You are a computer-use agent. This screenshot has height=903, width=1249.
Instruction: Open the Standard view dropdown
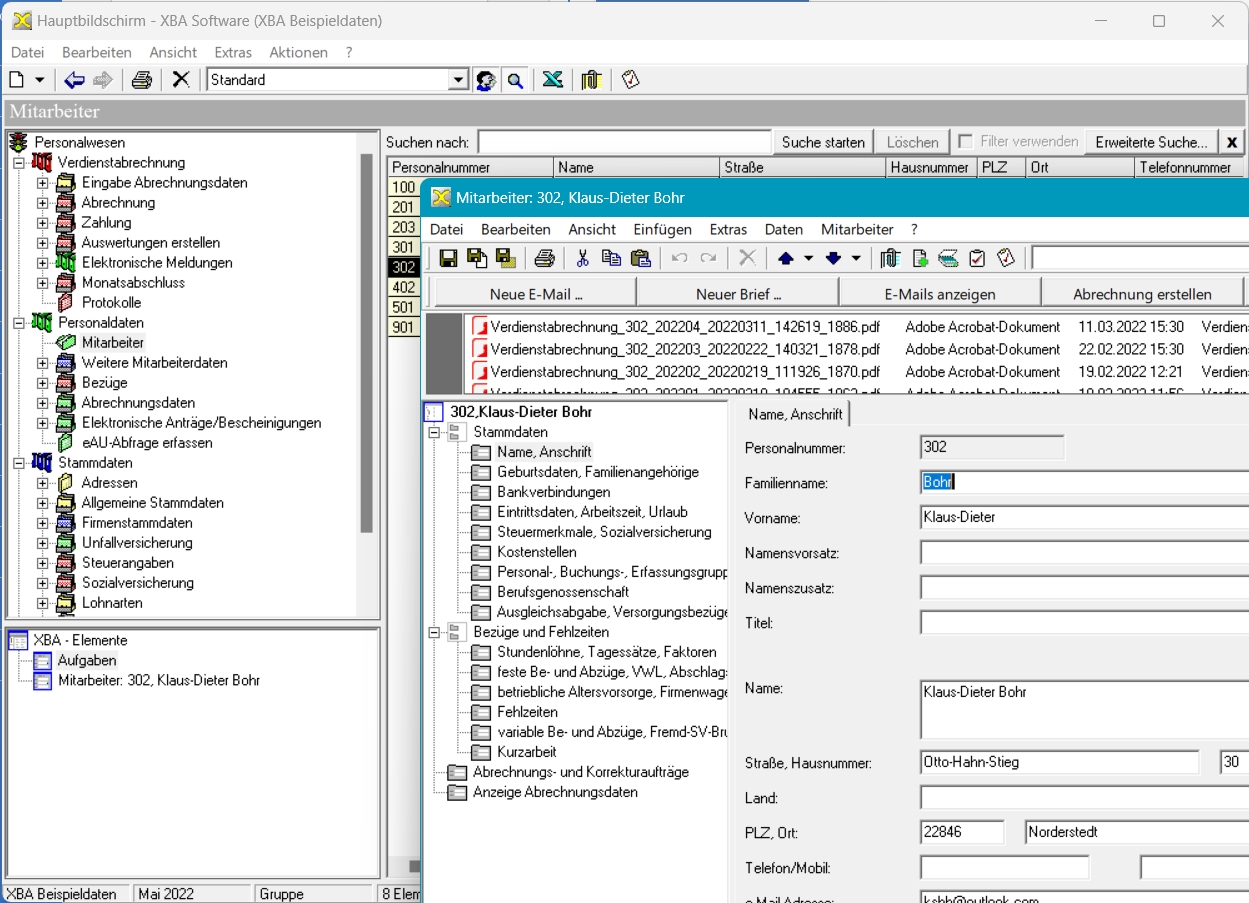[x=458, y=80]
